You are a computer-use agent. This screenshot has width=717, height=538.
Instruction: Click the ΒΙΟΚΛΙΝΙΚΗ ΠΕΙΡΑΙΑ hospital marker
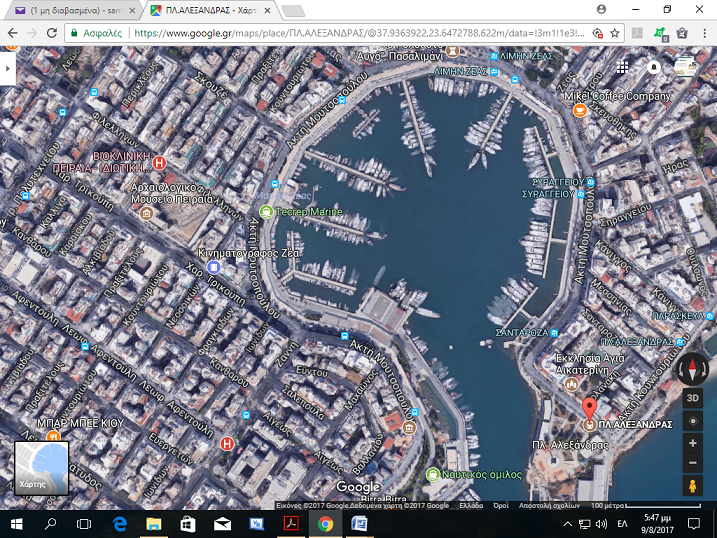159,162
